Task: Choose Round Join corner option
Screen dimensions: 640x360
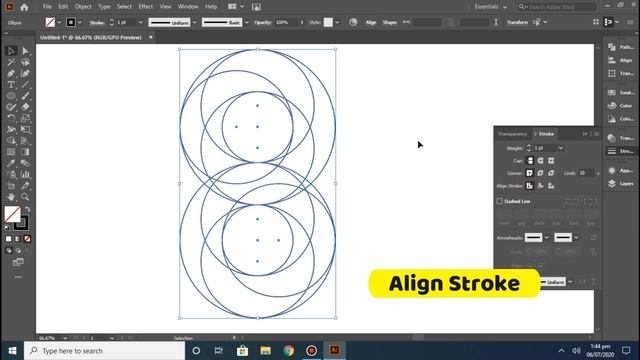Action: [x=540, y=173]
